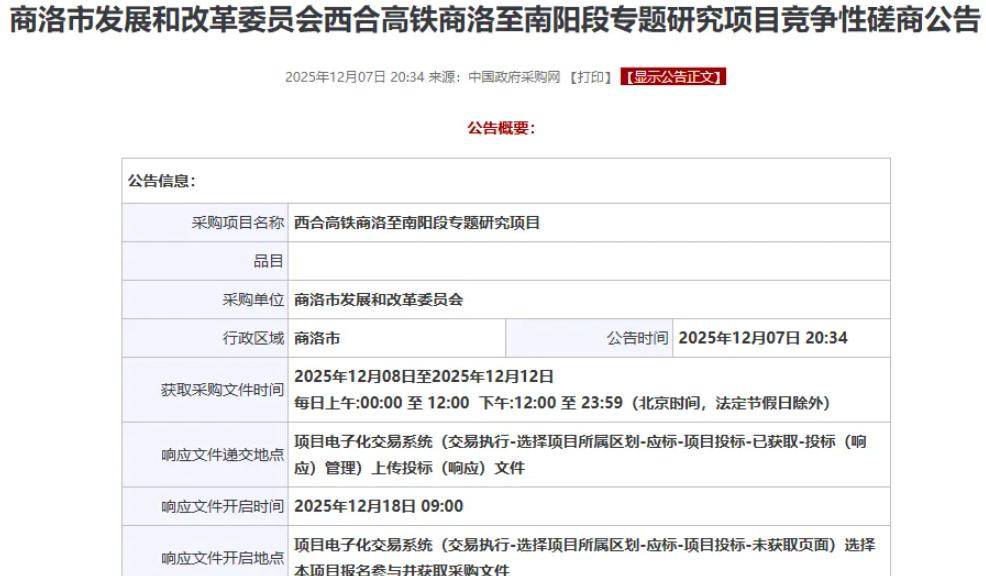The image size is (986, 576).
Task: Click the 【打印】 print link
Action: (590, 78)
